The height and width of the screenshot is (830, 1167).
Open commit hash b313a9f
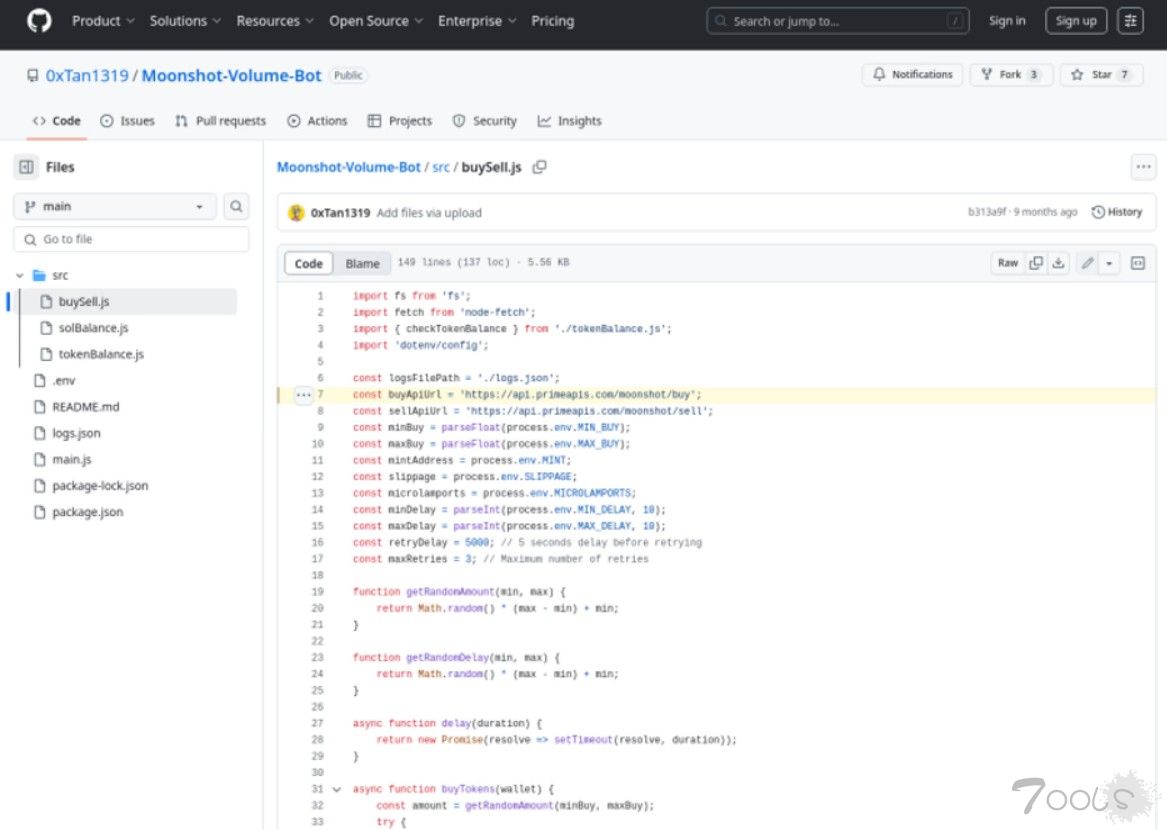pos(987,212)
